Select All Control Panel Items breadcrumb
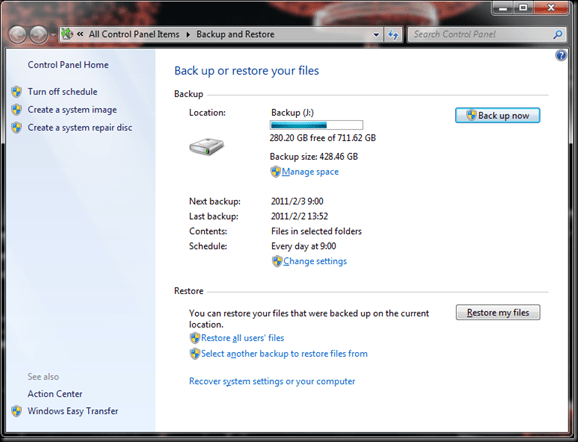Screen dimensions: 578x442 (x=134, y=34)
